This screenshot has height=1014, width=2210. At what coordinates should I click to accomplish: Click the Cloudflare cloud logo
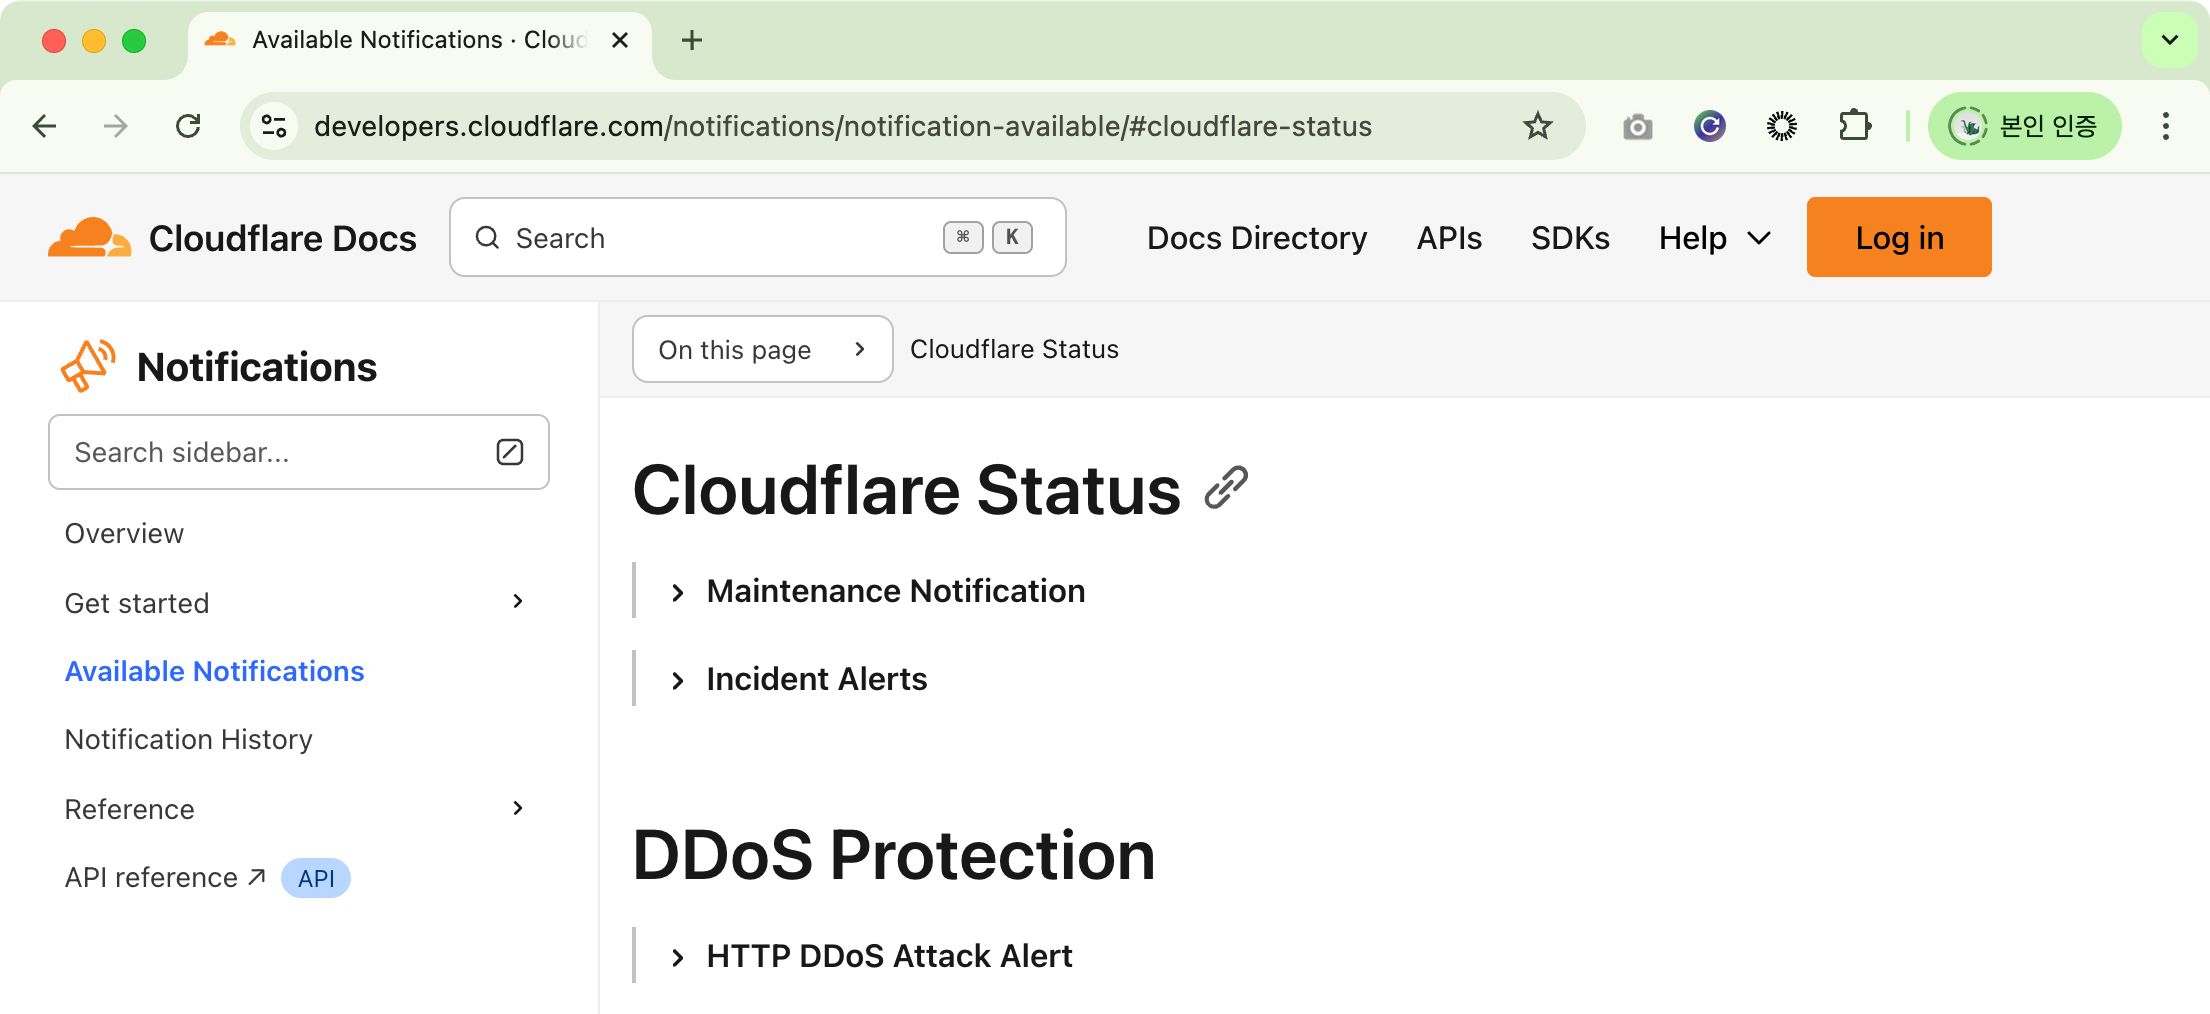click(90, 238)
